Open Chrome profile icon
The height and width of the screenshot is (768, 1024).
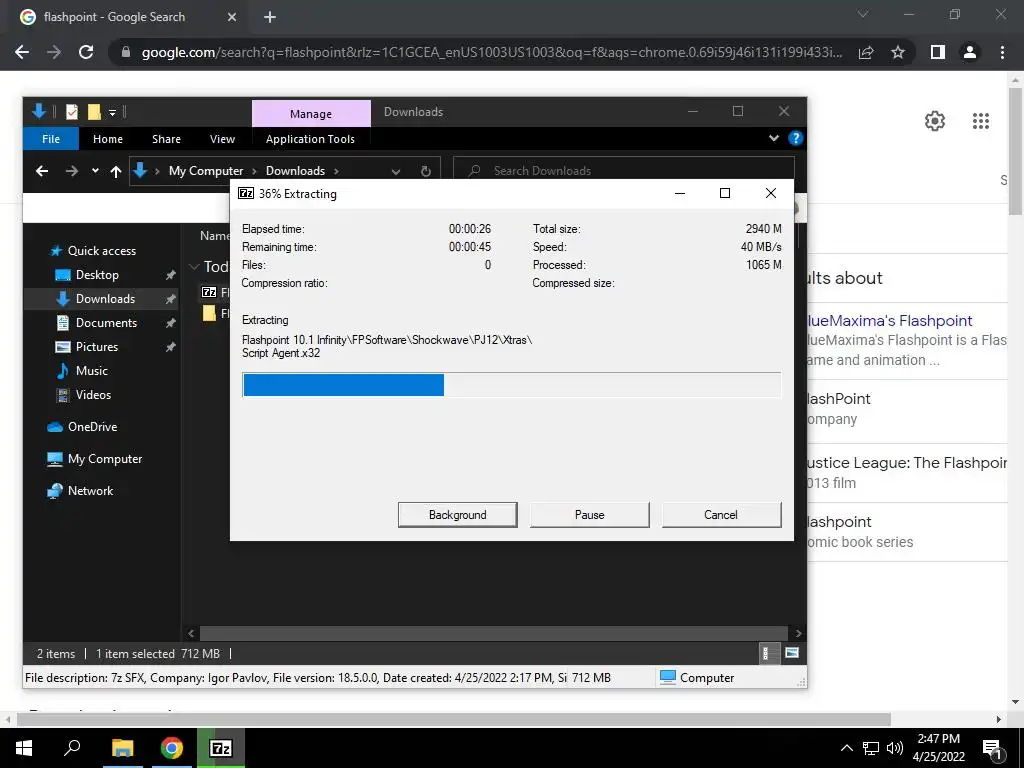coord(970,52)
